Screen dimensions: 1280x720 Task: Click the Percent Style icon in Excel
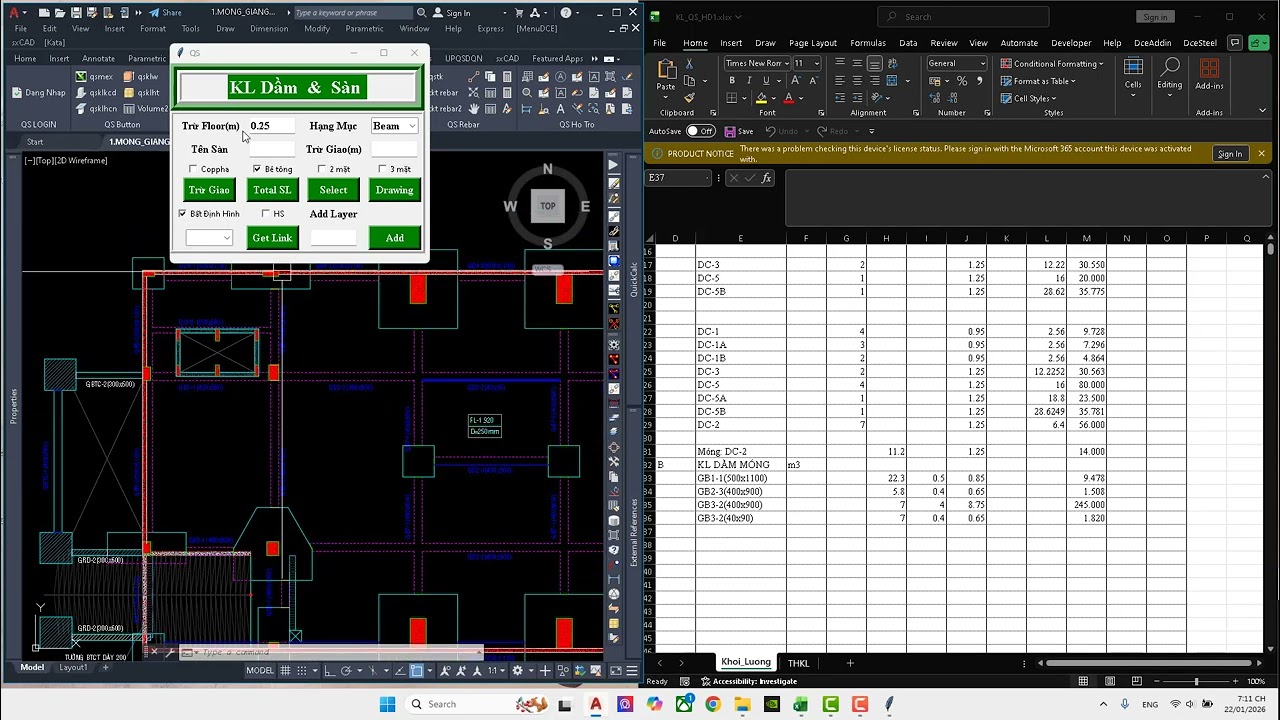961,81
